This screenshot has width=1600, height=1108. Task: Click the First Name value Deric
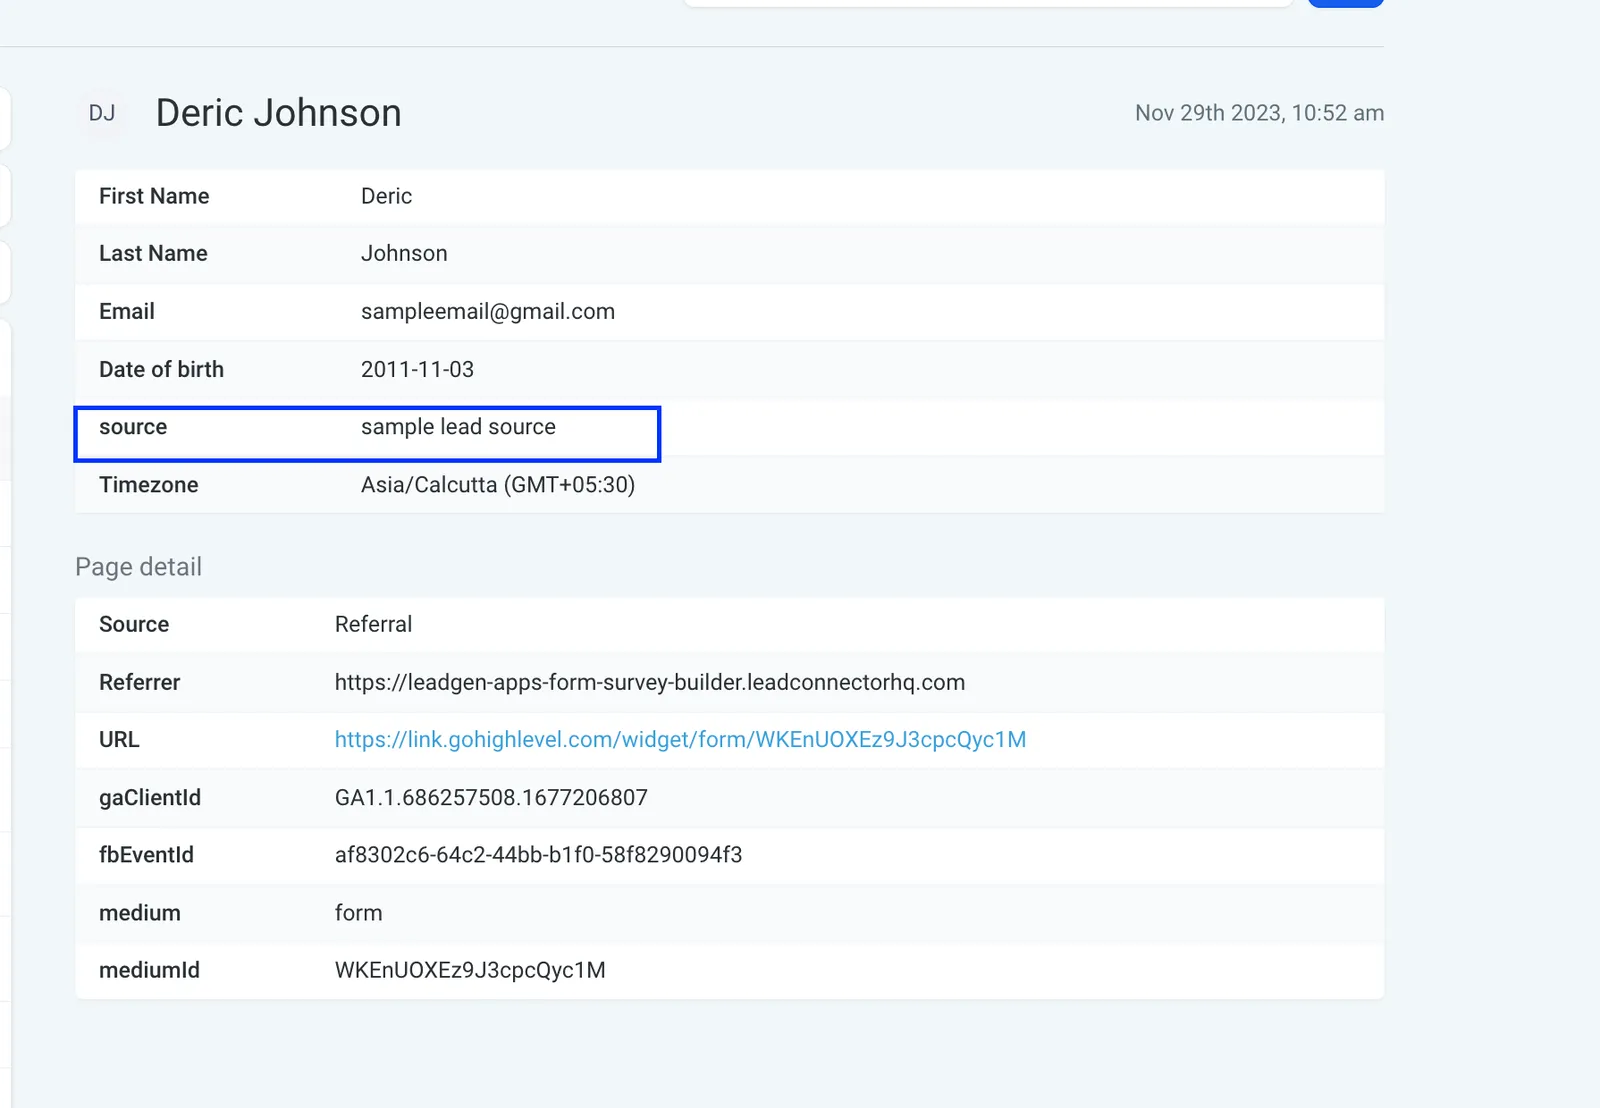click(x=386, y=196)
